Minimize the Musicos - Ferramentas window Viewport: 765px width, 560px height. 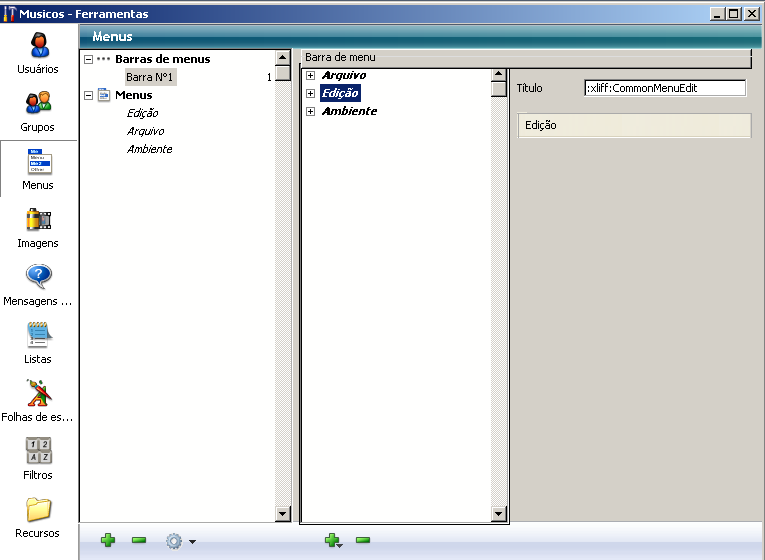click(717, 14)
